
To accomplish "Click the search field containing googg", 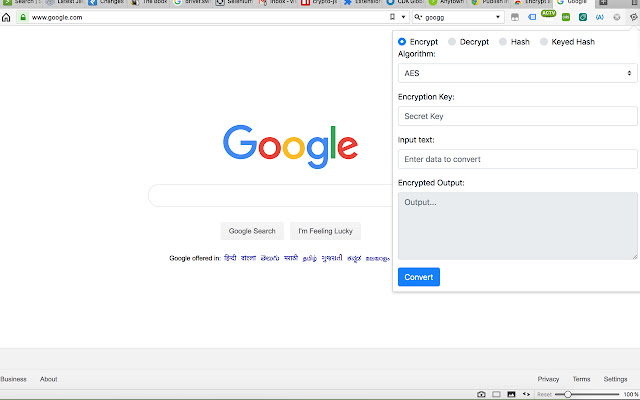I will [x=457, y=17].
